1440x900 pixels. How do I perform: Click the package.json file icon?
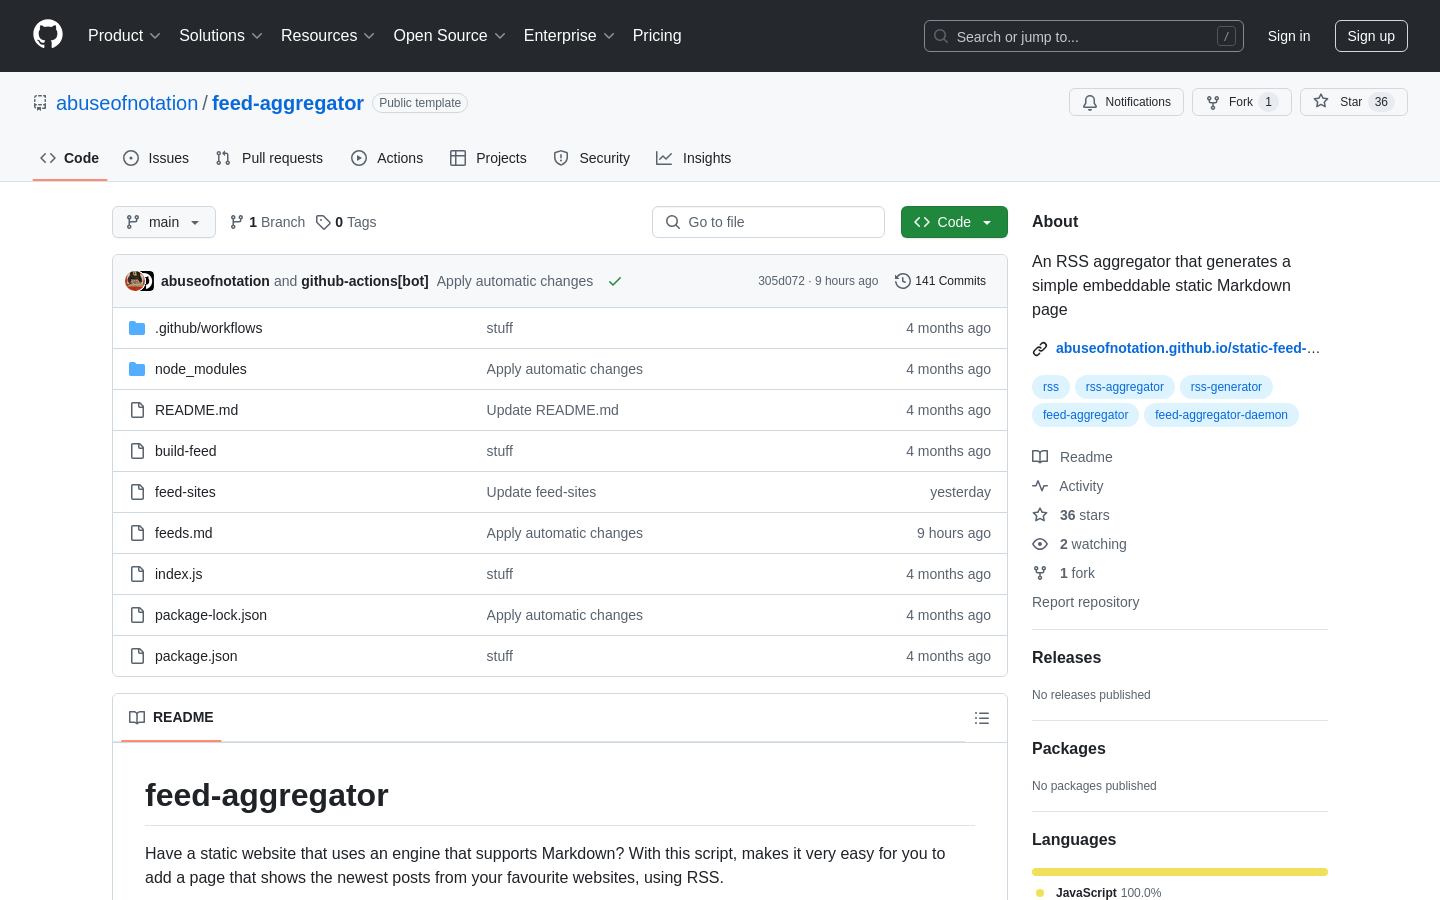[x=137, y=656]
